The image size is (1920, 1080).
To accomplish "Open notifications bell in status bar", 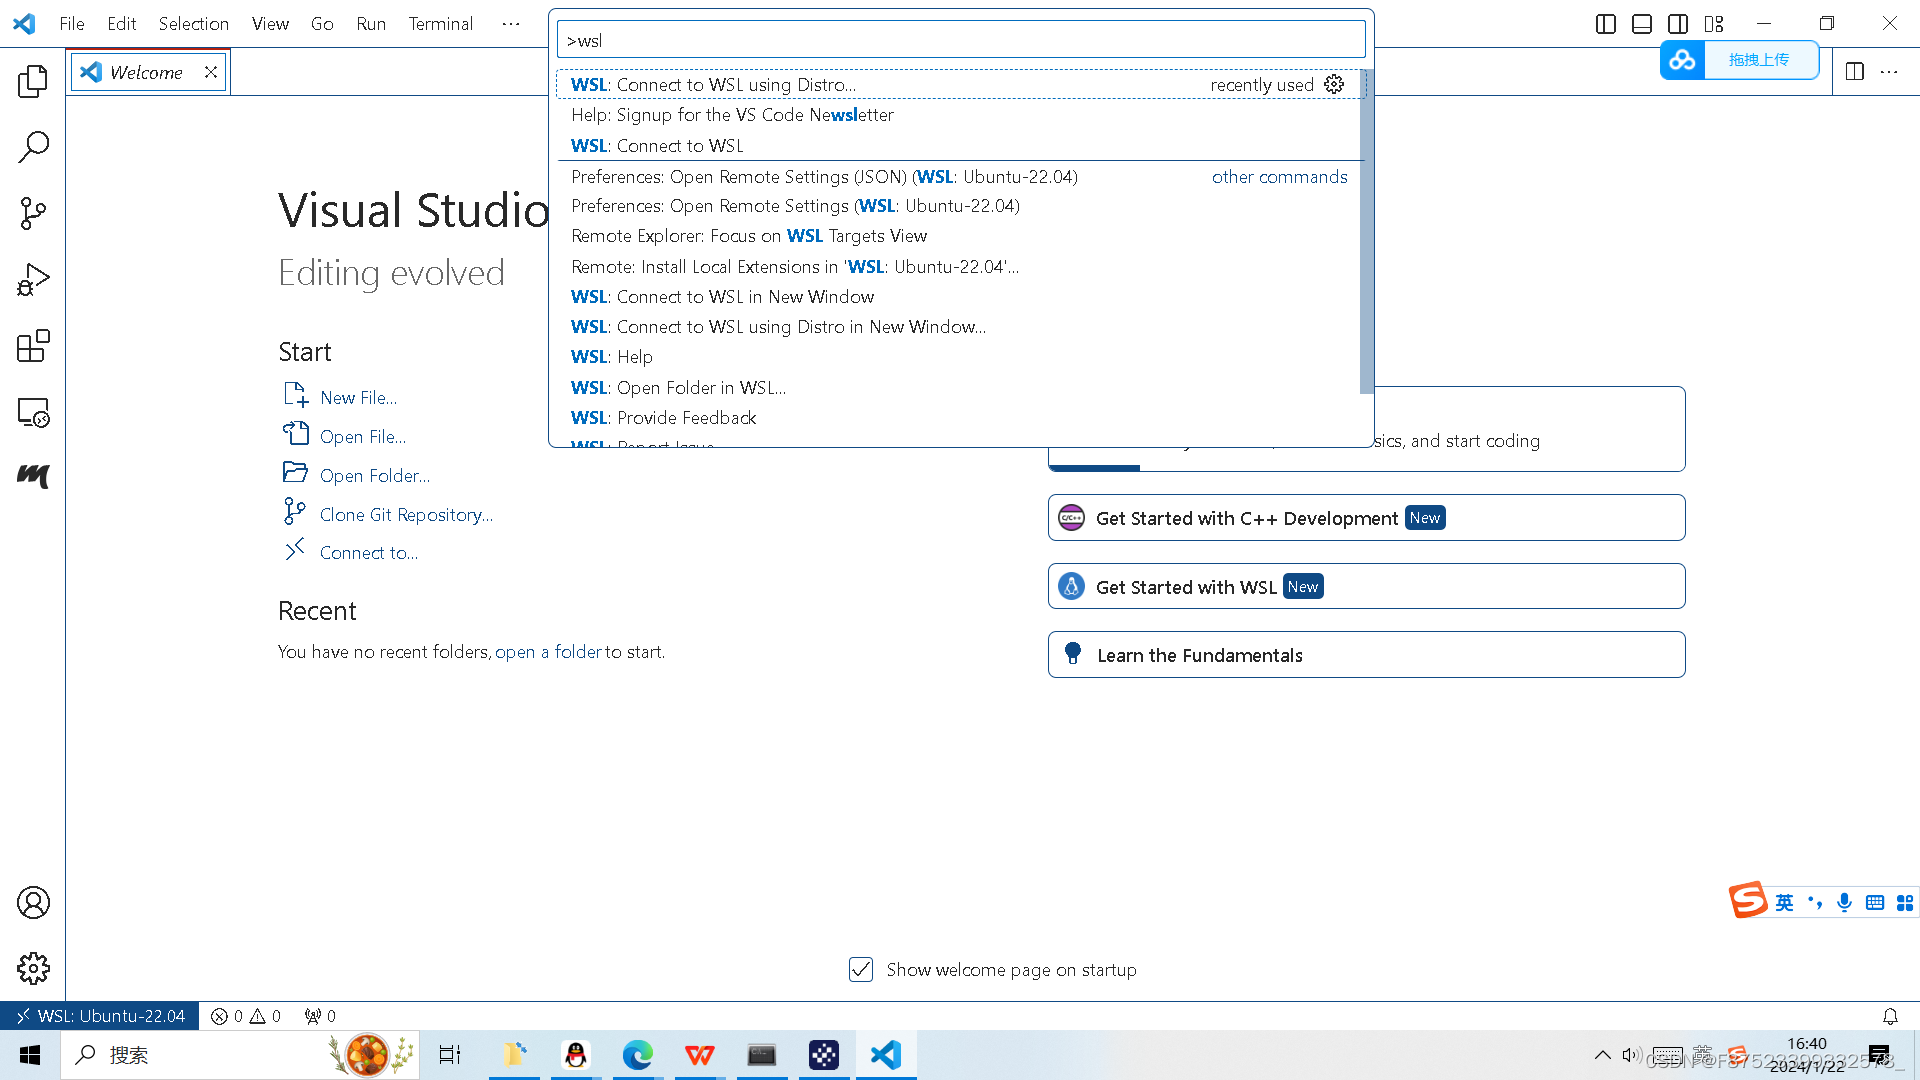I will point(1890,1016).
